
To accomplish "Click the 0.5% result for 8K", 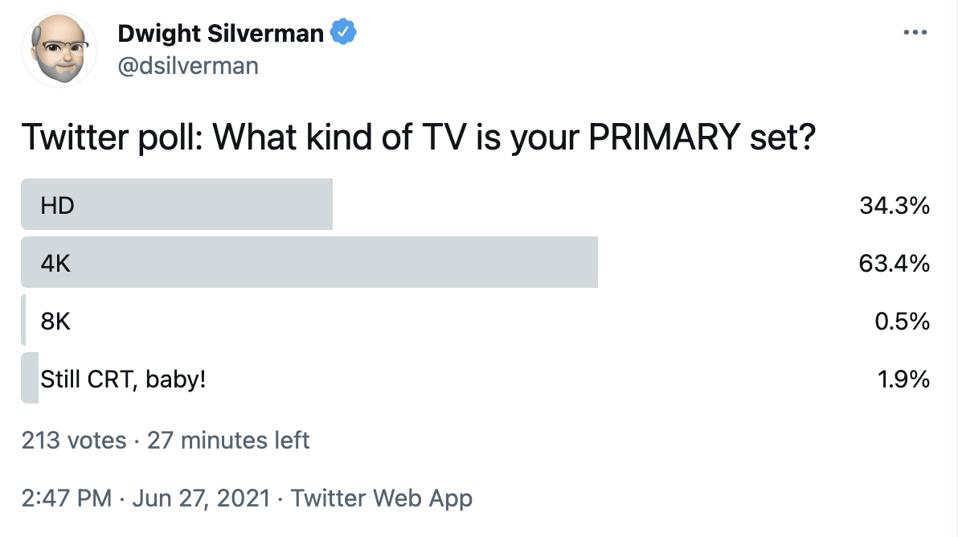I will tap(902, 321).
